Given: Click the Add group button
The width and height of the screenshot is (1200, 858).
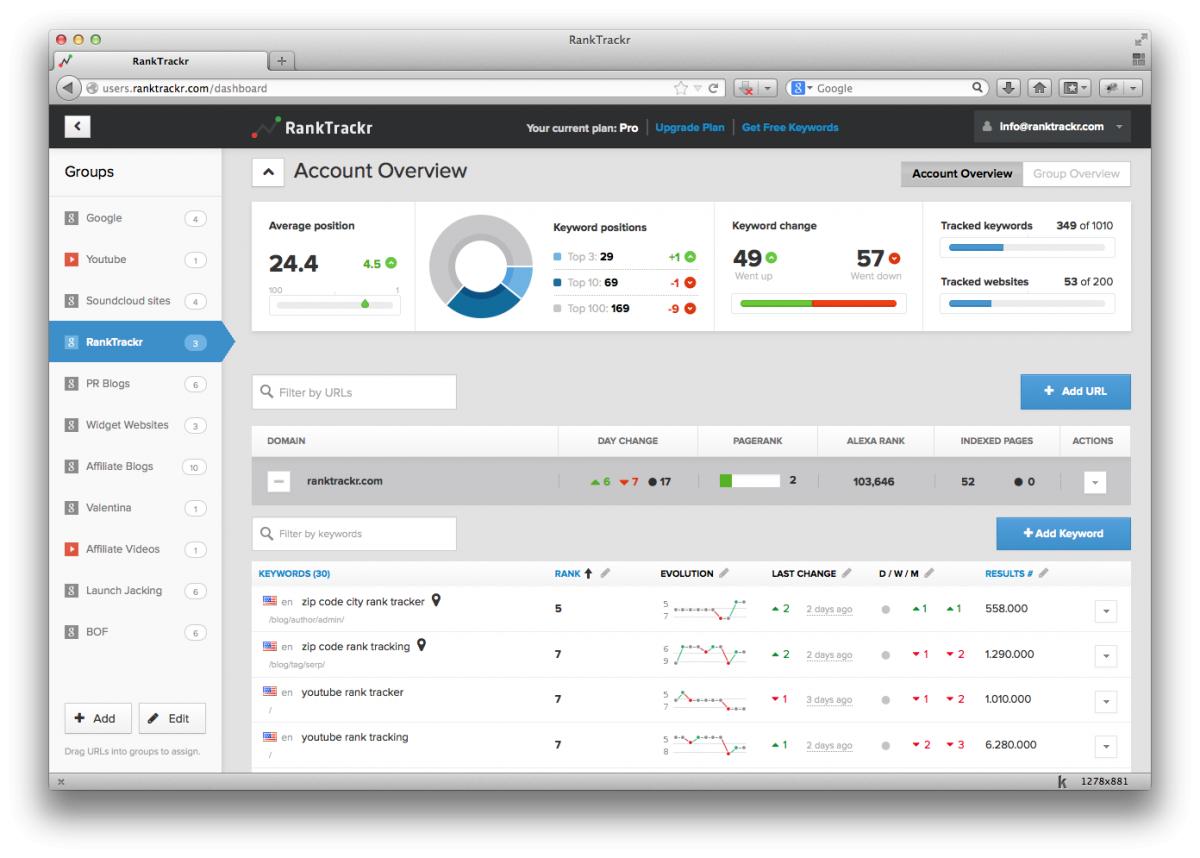Looking at the screenshot, I should pos(96,718).
